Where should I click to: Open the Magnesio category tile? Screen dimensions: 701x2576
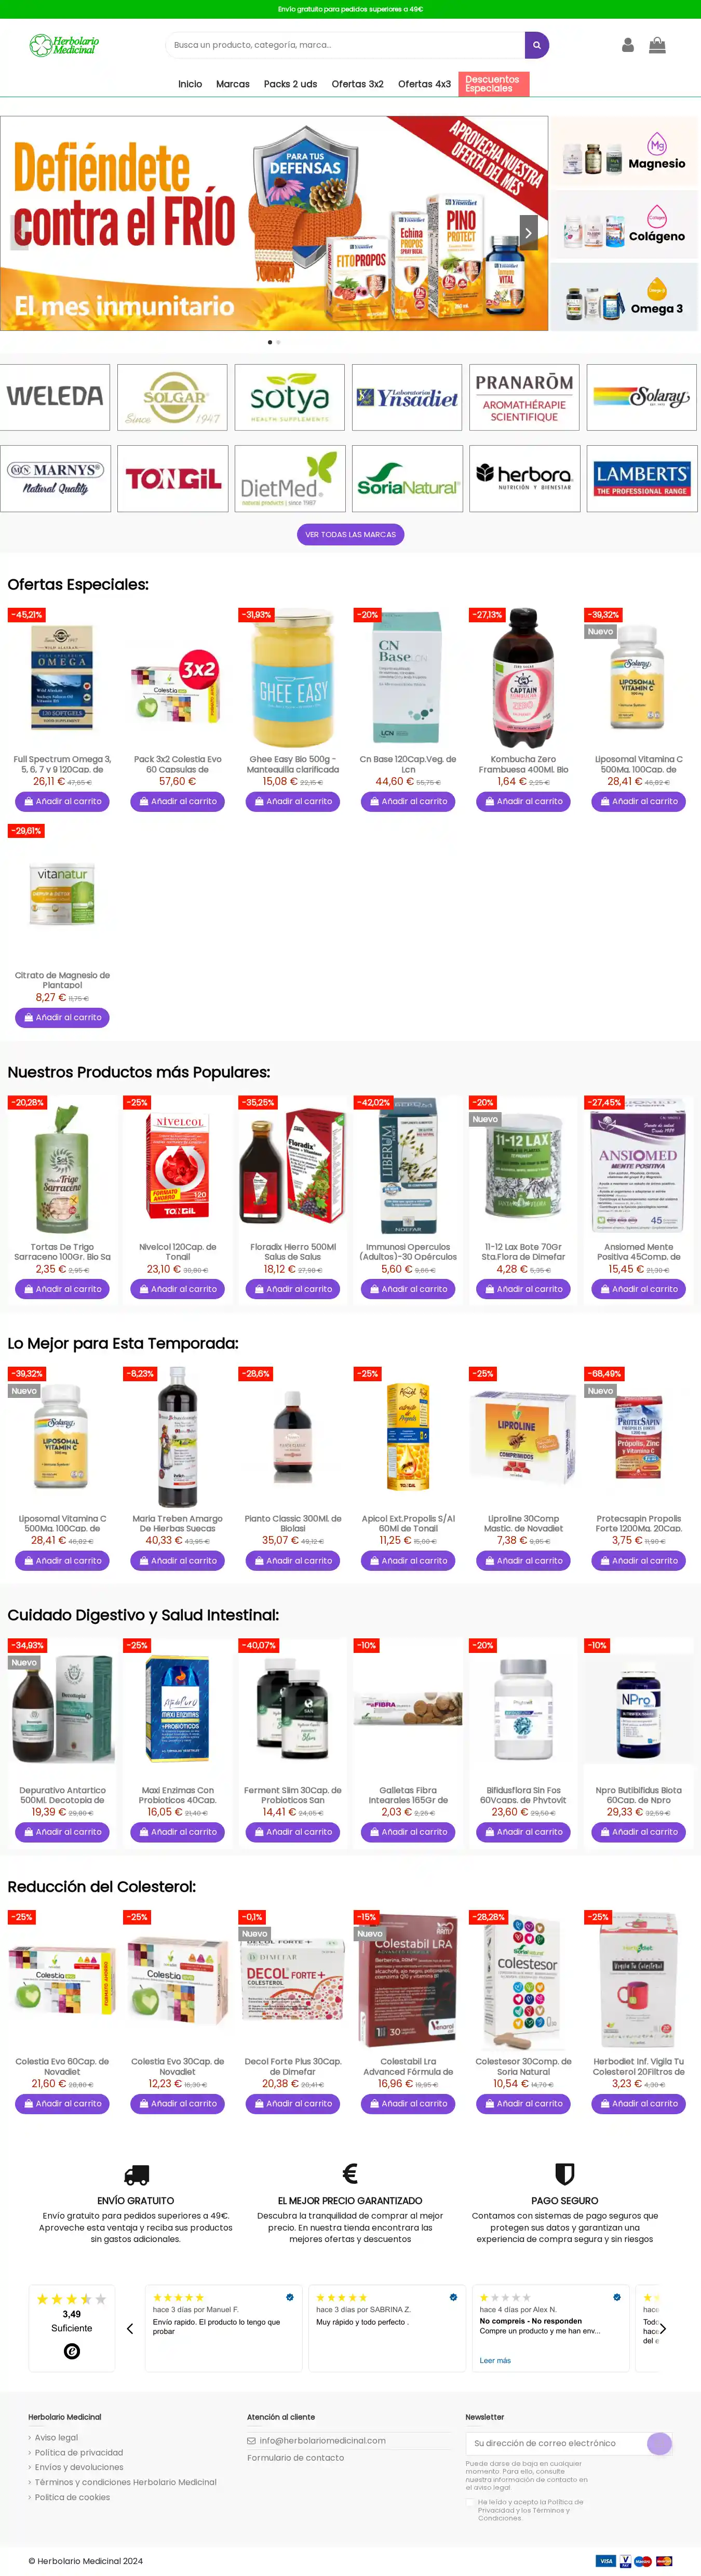[x=625, y=153]
